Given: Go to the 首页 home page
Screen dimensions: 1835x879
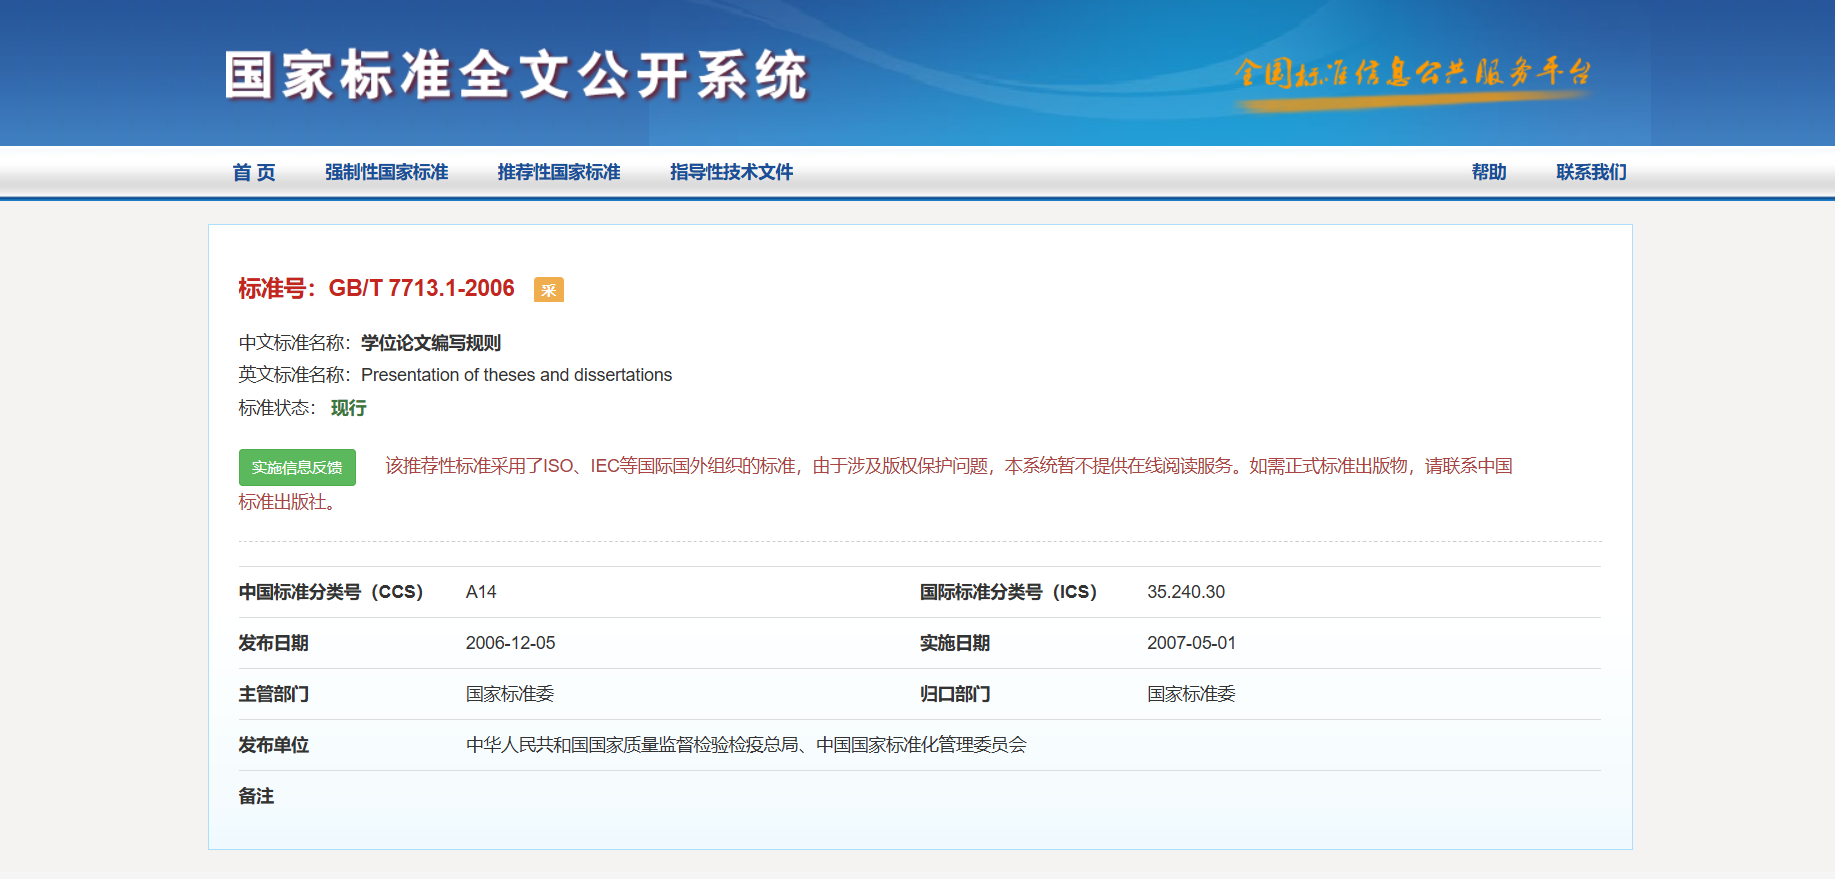Looking at the screenshot, I should (254, 172).
